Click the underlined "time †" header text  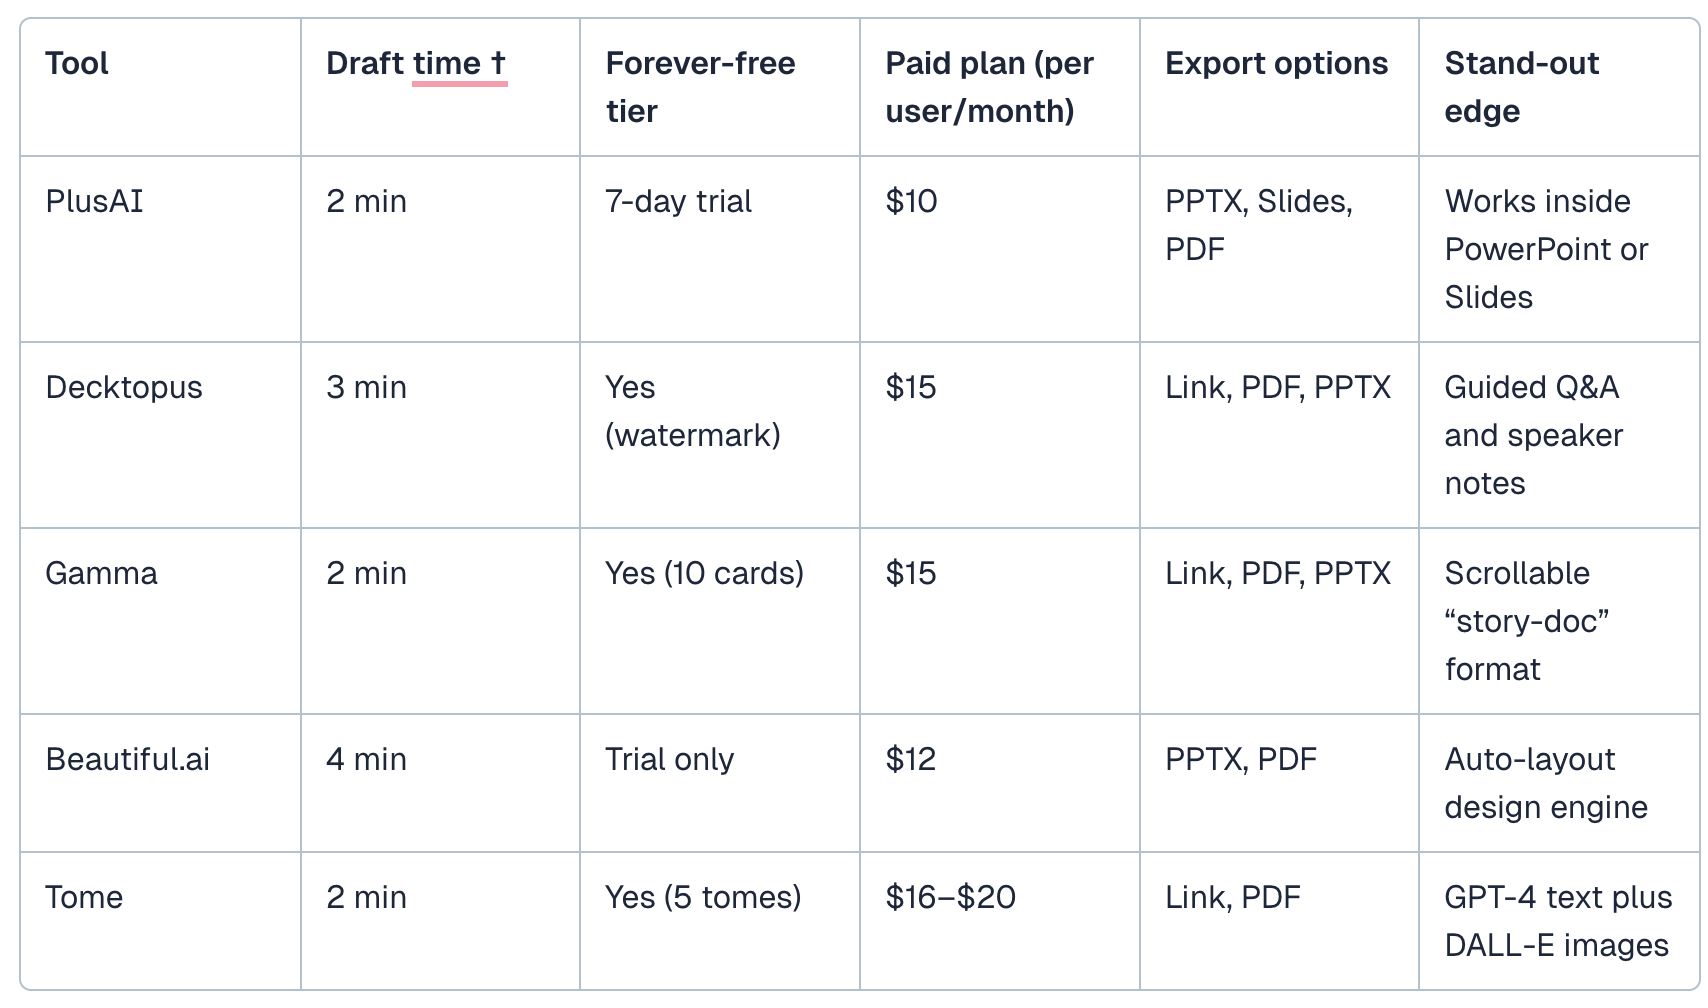459,64
